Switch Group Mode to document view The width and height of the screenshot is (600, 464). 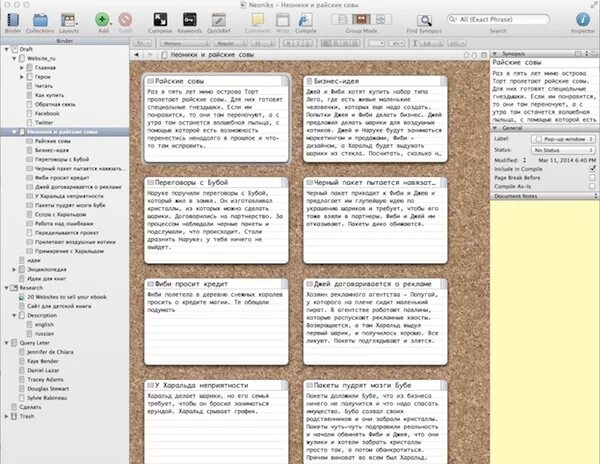click(342, 19)
